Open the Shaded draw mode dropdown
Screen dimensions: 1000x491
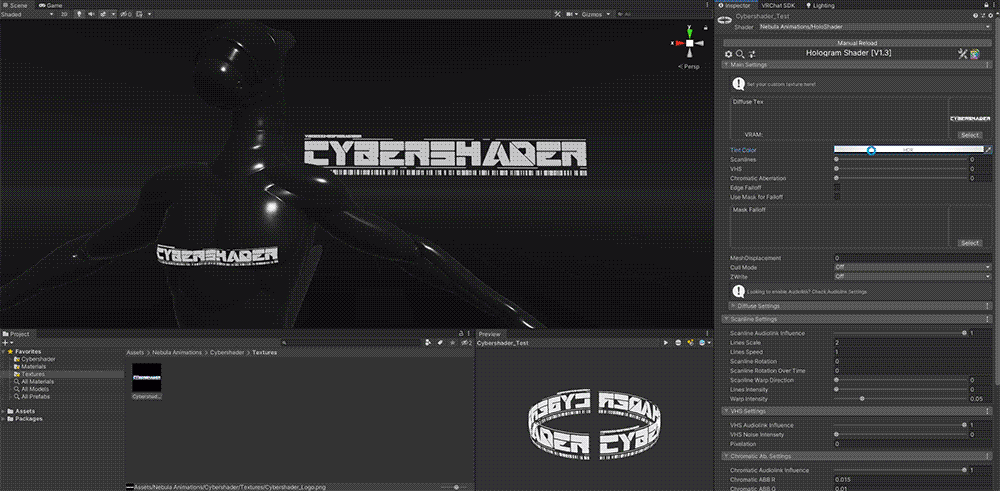click(x=27, y=13)
